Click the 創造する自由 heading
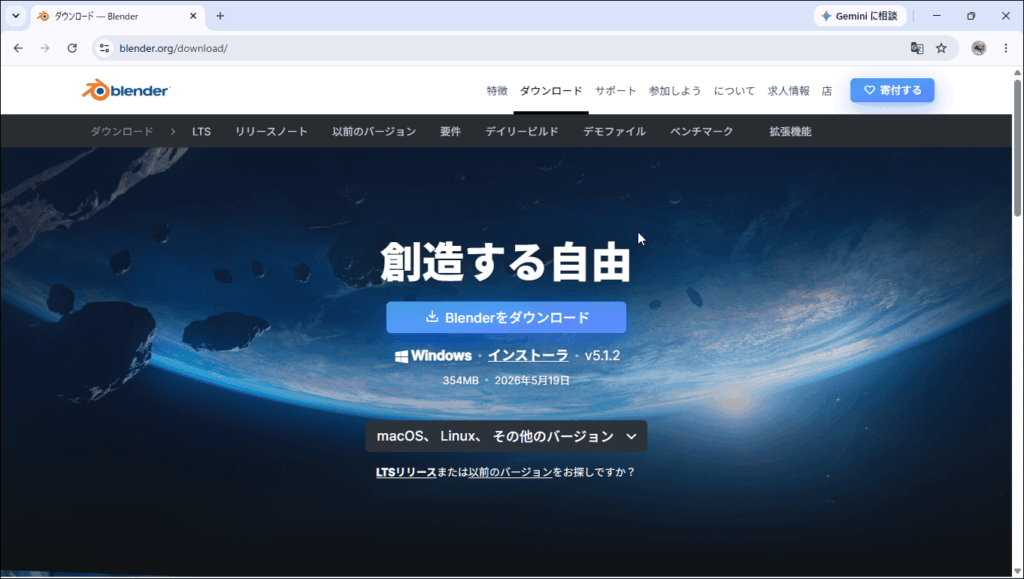This screenshot has height=579, width=1024. pyautogui.click(x=505, y=262)
